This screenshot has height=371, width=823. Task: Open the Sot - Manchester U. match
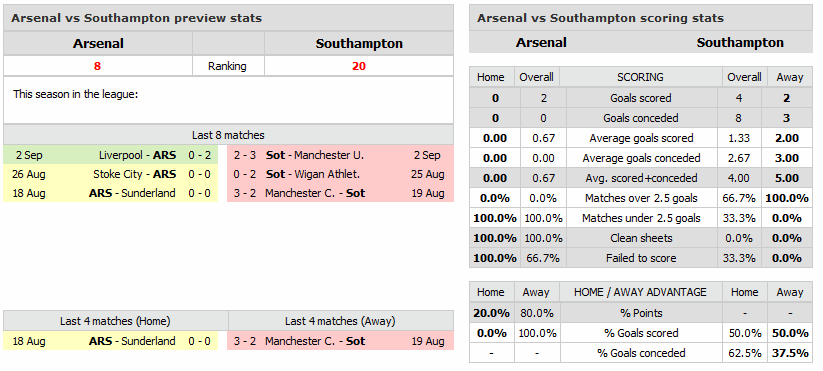[340, 155]
